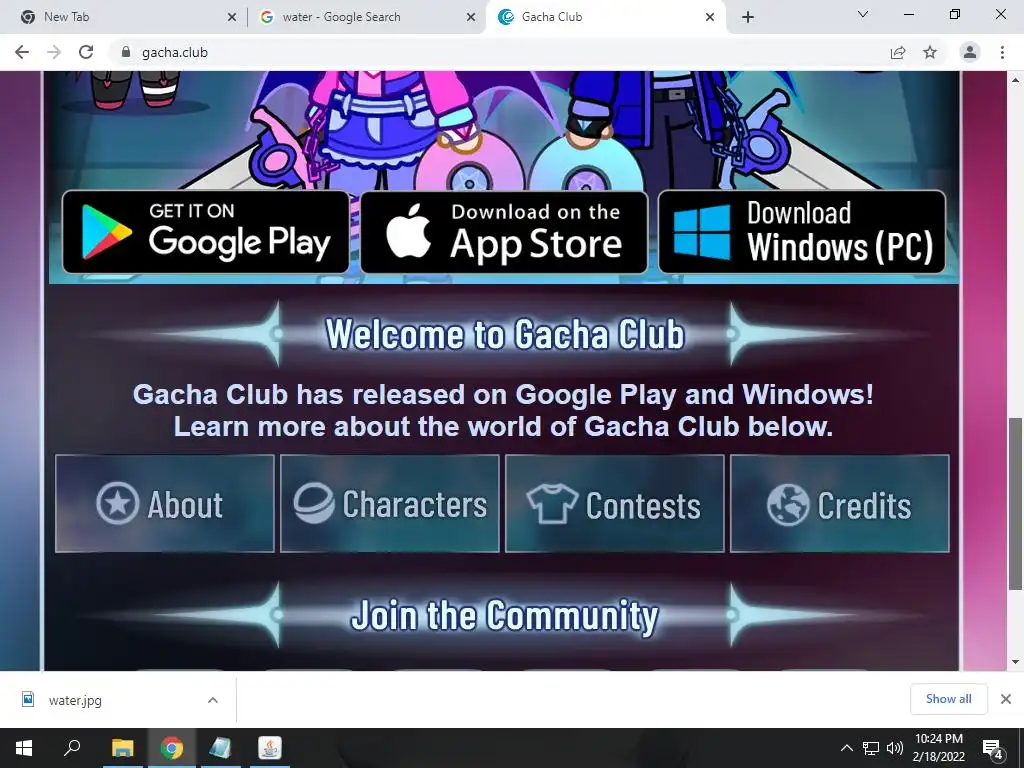Open Chrome's three-dot menu
1024x768 pixels.
tap(1002, 52)
